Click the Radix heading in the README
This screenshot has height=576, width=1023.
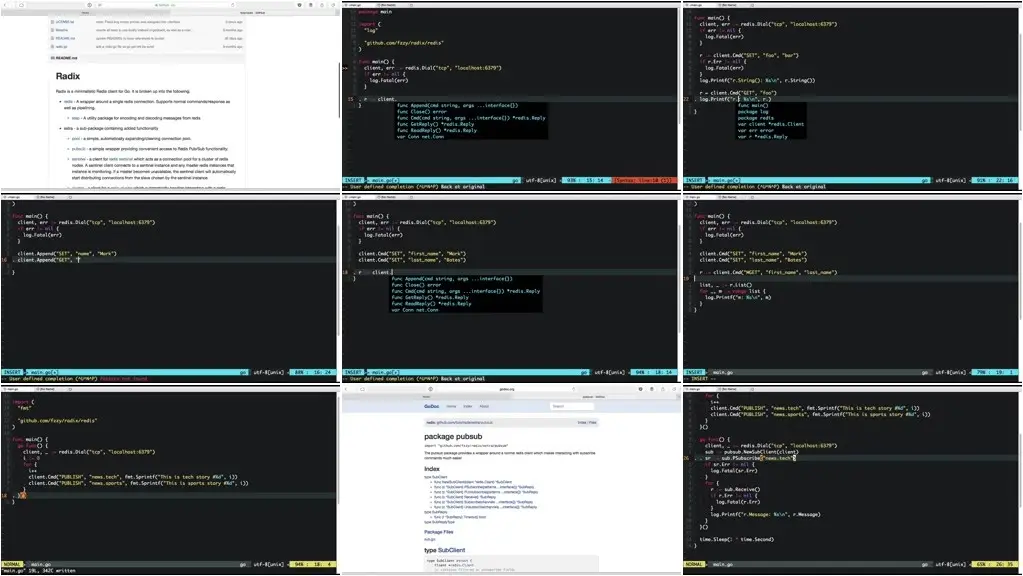[68, 76]
